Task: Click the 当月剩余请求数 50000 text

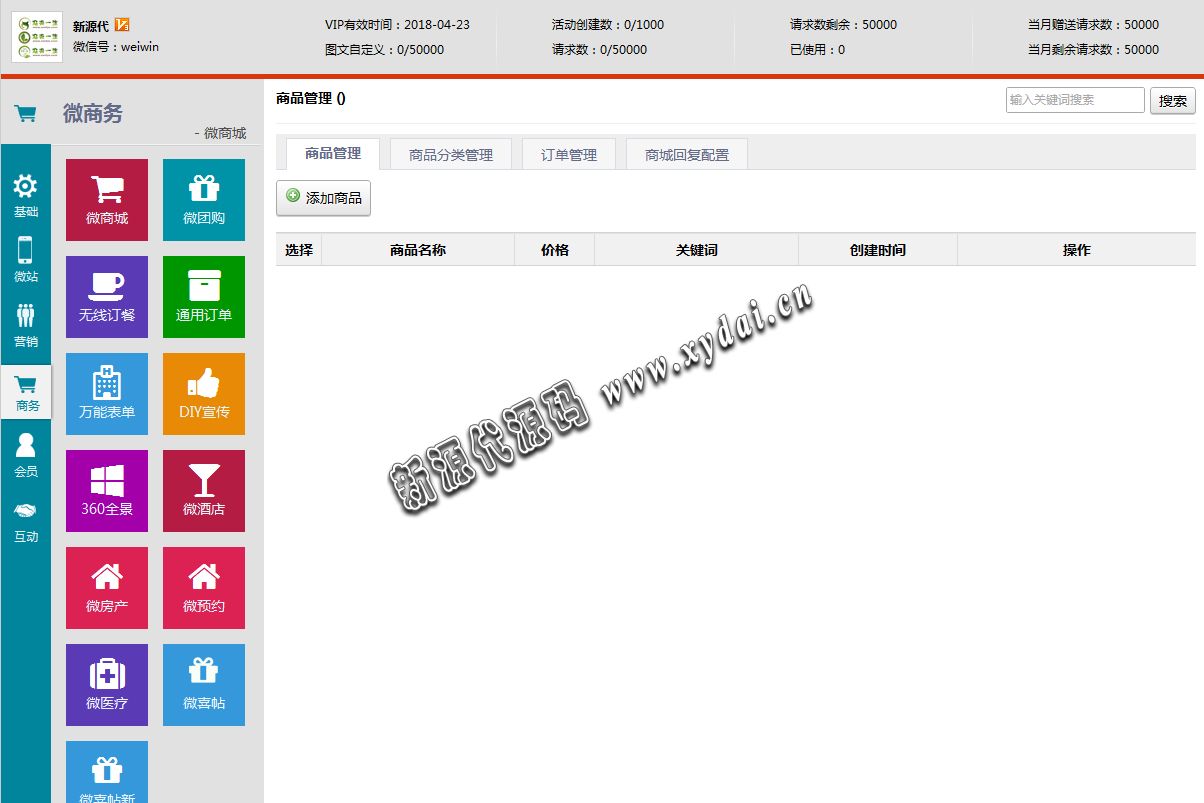Action: pyautogui.click(x=1094, y=49)
